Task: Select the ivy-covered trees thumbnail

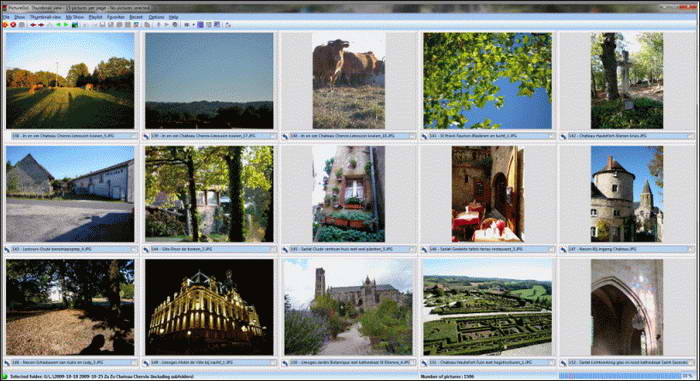Action: 209,194
